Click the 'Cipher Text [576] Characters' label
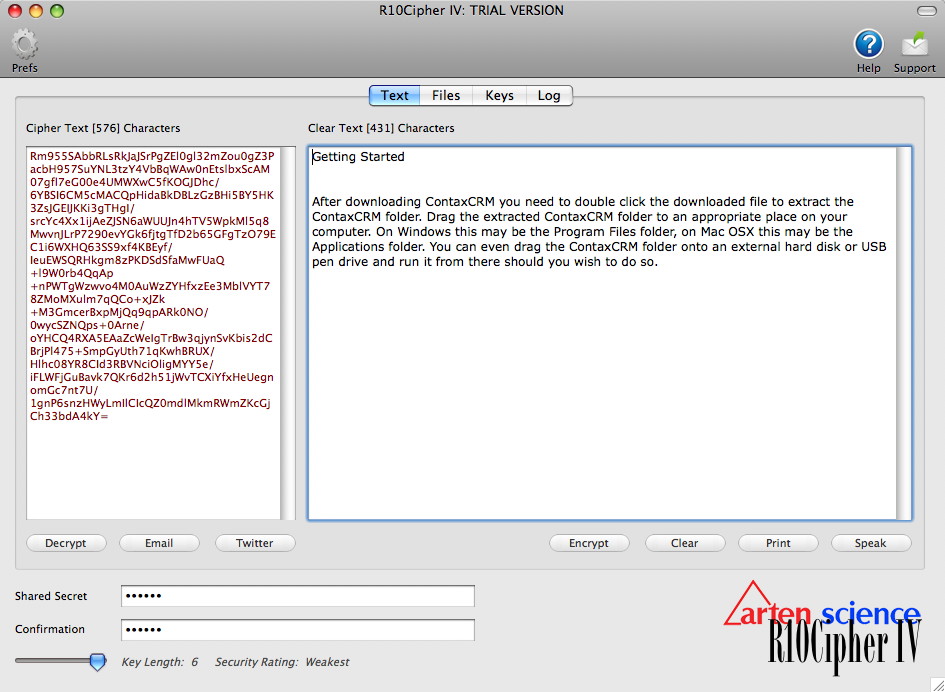The width and height of the screenshot is (945, 692). click(103, 128)
